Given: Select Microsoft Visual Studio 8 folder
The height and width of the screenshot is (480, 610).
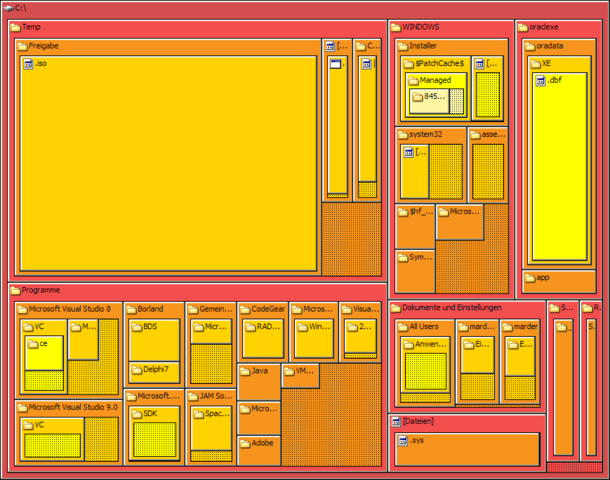Looking at the screenshot, I should tap(68, 350).
